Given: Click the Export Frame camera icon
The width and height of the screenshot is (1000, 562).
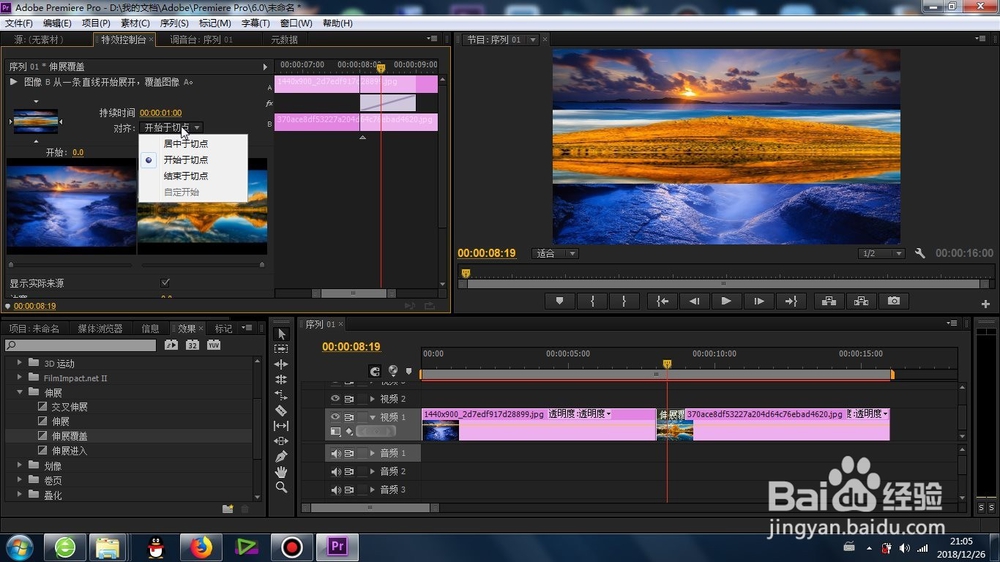Looking at the screenshot, I should 893,301.
